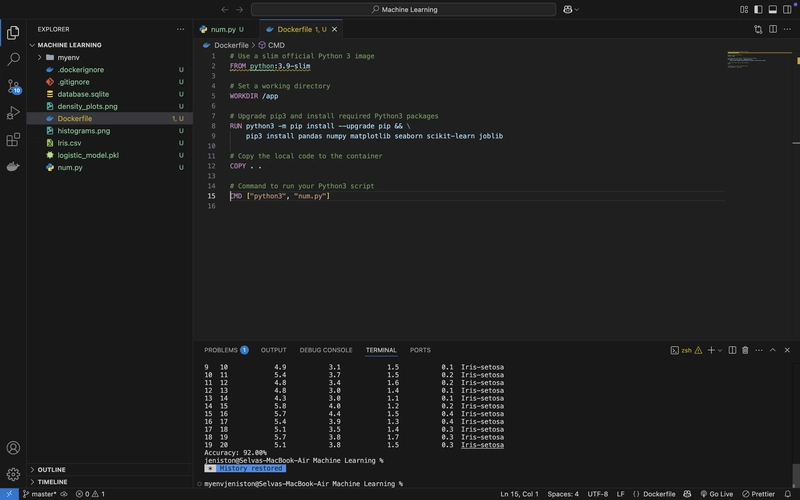Screen dimensions: 800x500
Task: Go back with the left navigation arrow
Action: coord(224,9)
